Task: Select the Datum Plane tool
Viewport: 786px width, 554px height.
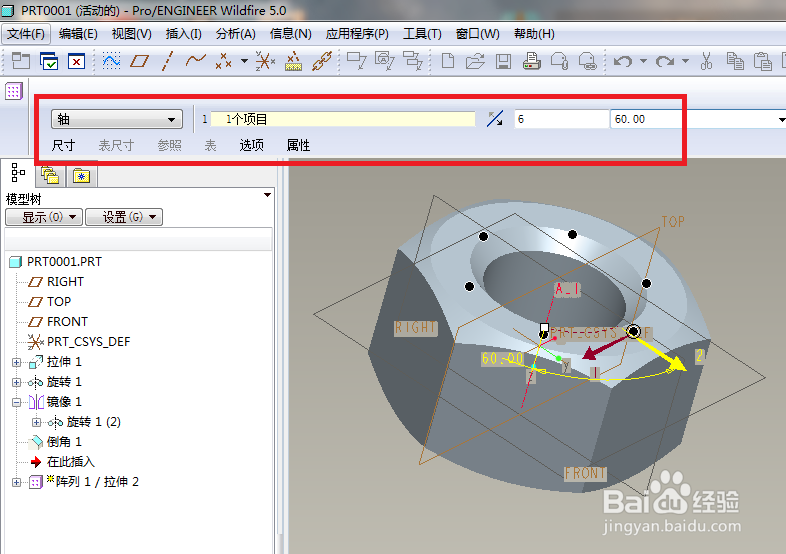Action: tap(139, 61)
